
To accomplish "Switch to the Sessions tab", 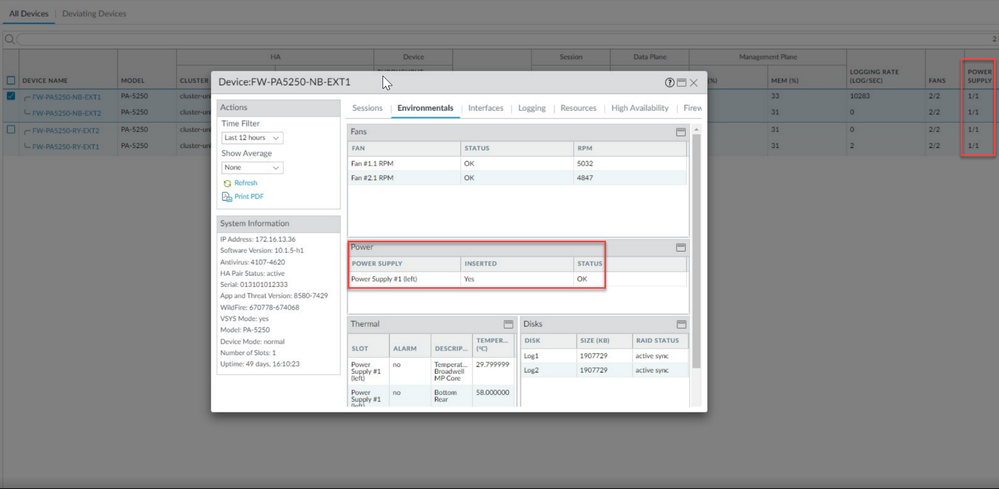I will [367, 108].
